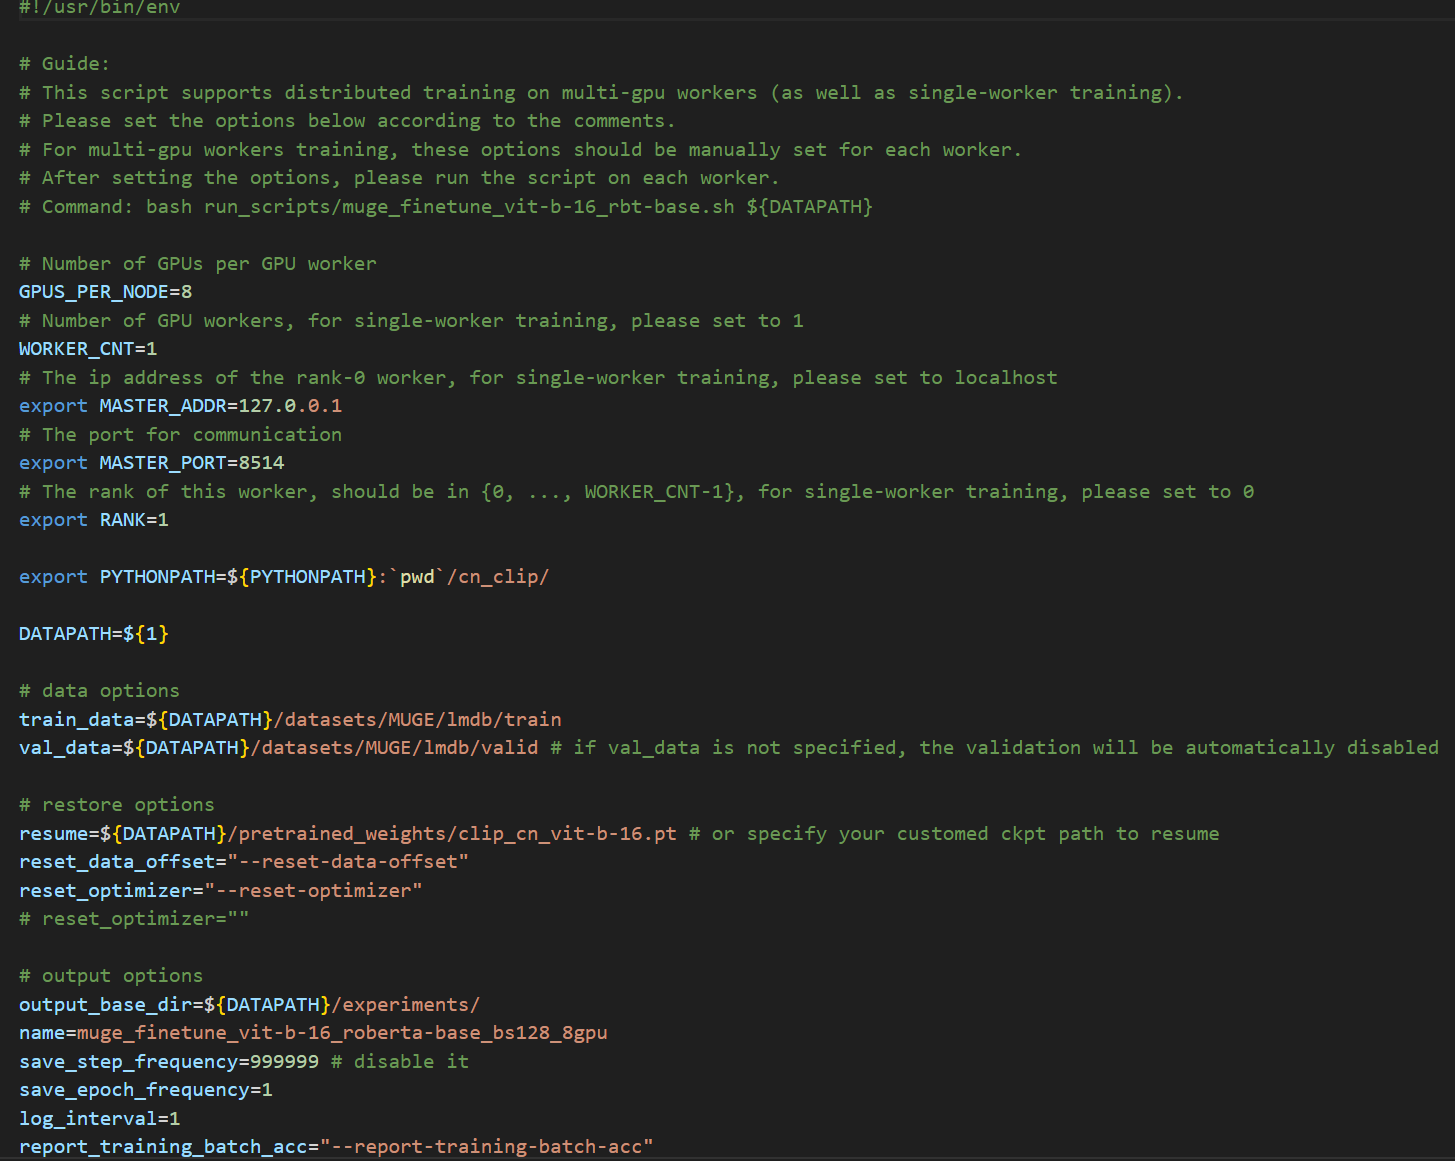Screen dimensions: 1455x1161
Task: Click the muge_finetune name assignment
Action: coord(312,1032)
